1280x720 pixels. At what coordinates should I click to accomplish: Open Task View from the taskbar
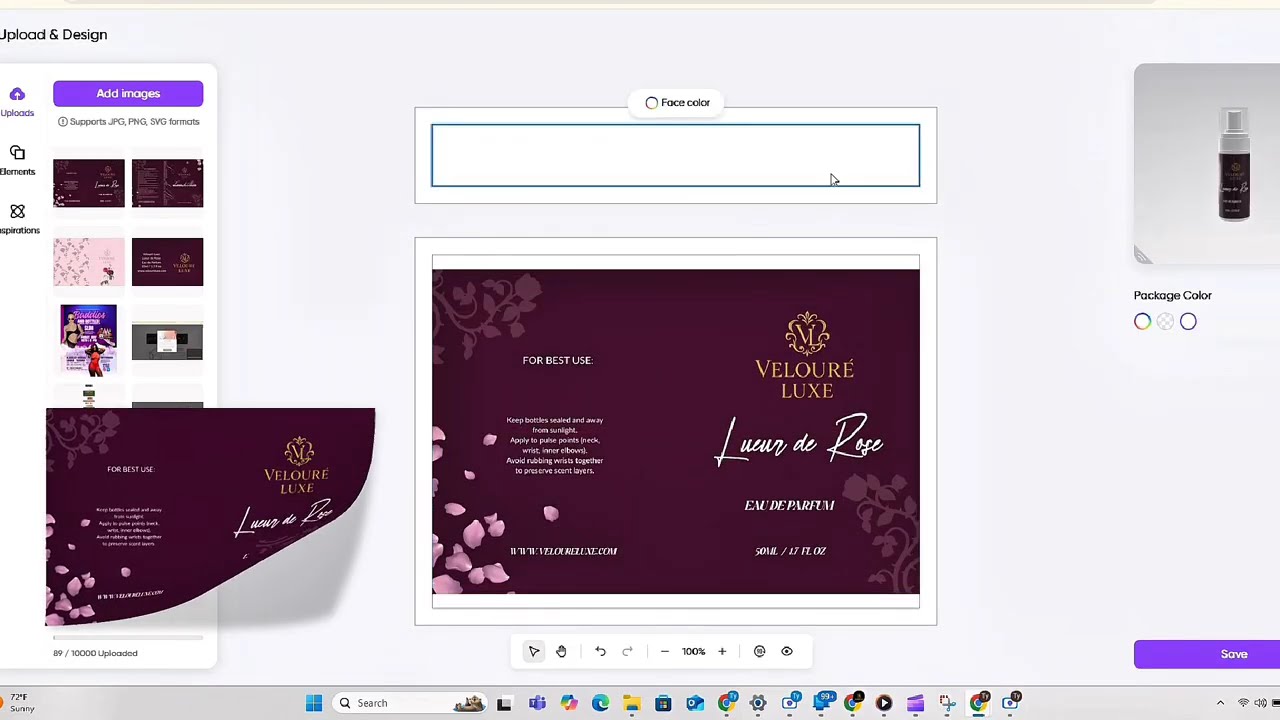pyautogui.click(x=504, y=703)
